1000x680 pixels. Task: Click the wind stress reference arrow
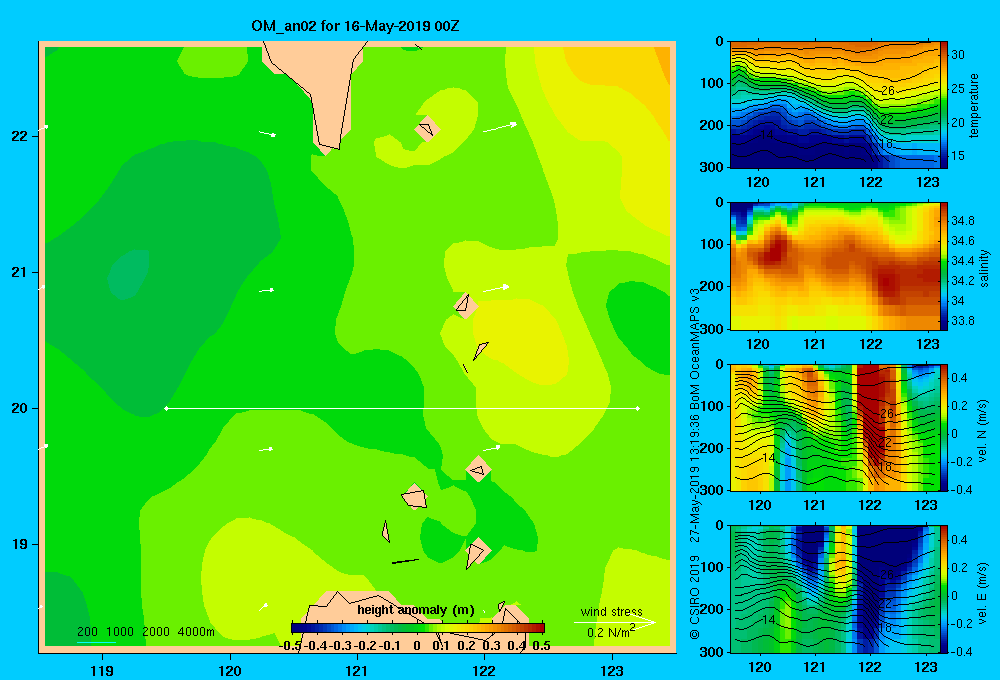point(615,622)
